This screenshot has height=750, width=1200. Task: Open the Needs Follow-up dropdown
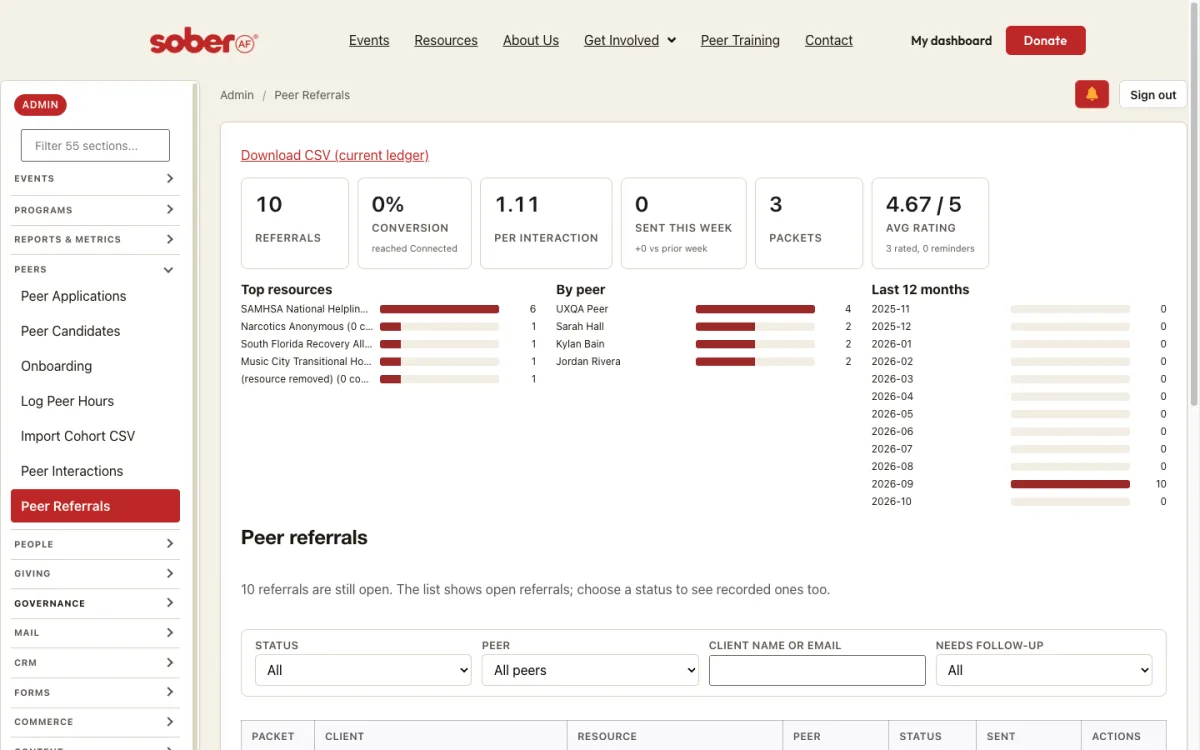point(1044,670)
